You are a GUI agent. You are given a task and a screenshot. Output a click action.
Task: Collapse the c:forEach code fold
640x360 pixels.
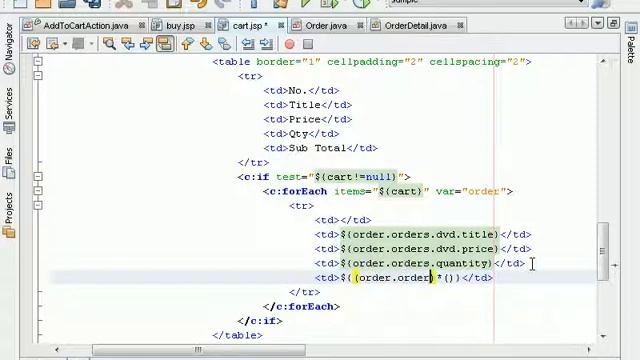pyautogui.click(x=38, y=191)
